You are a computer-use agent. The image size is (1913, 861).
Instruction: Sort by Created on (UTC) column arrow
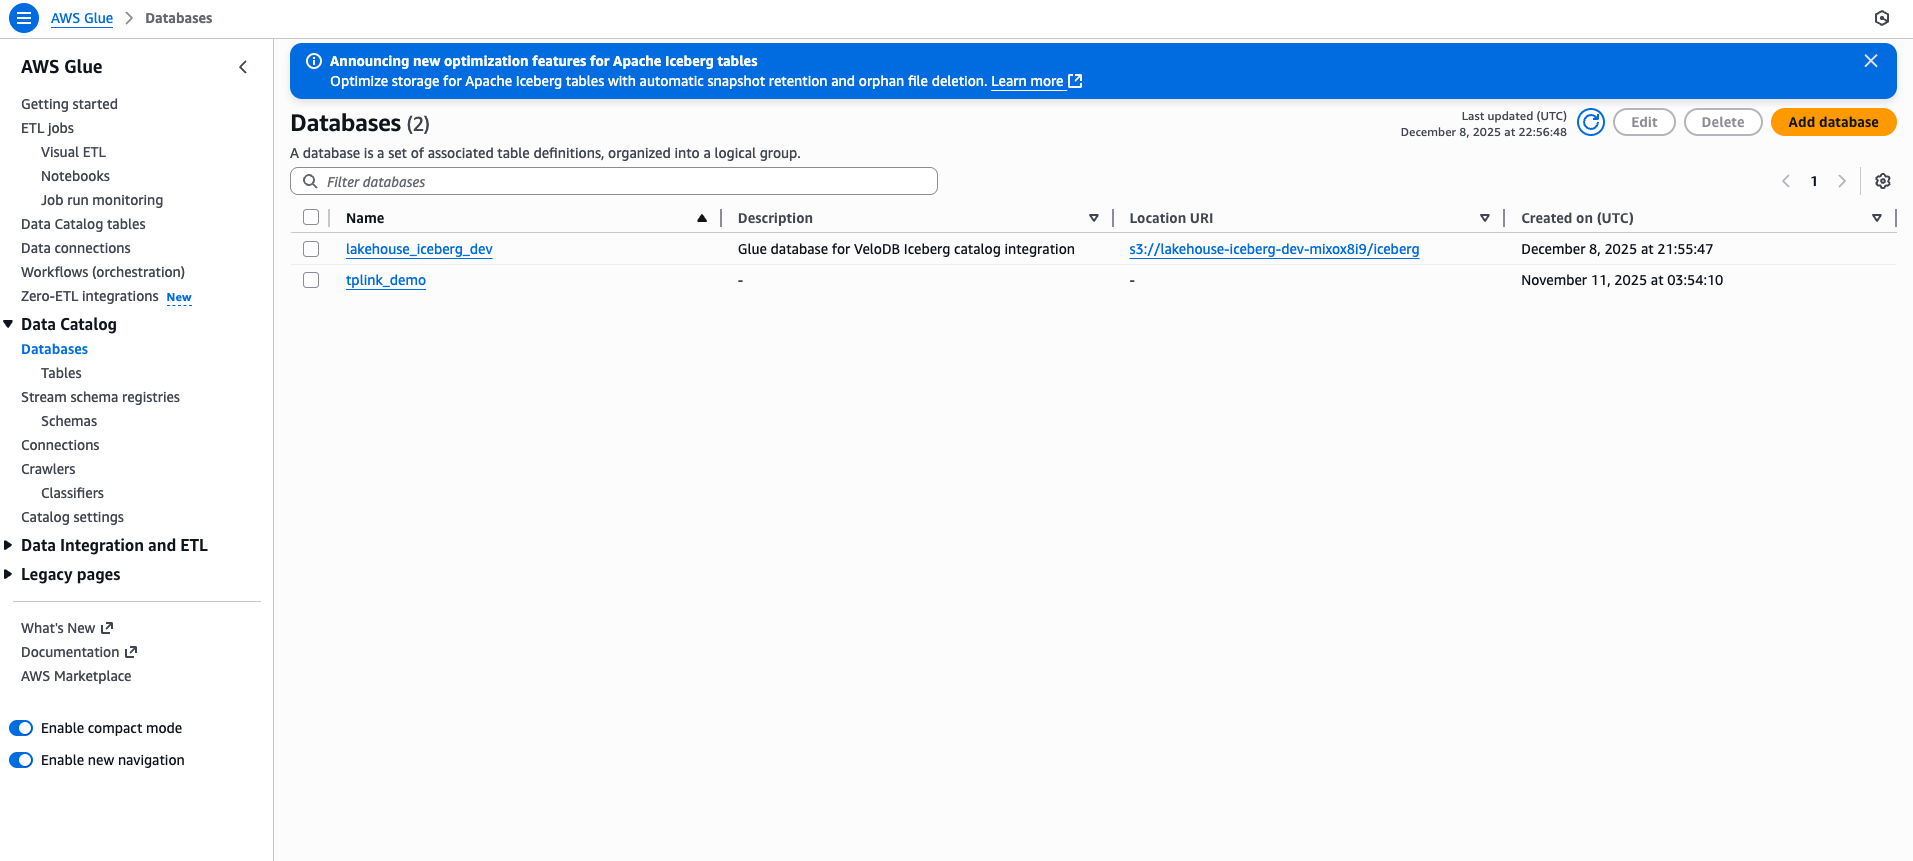pyautogui.click(x=1877, y=218)
